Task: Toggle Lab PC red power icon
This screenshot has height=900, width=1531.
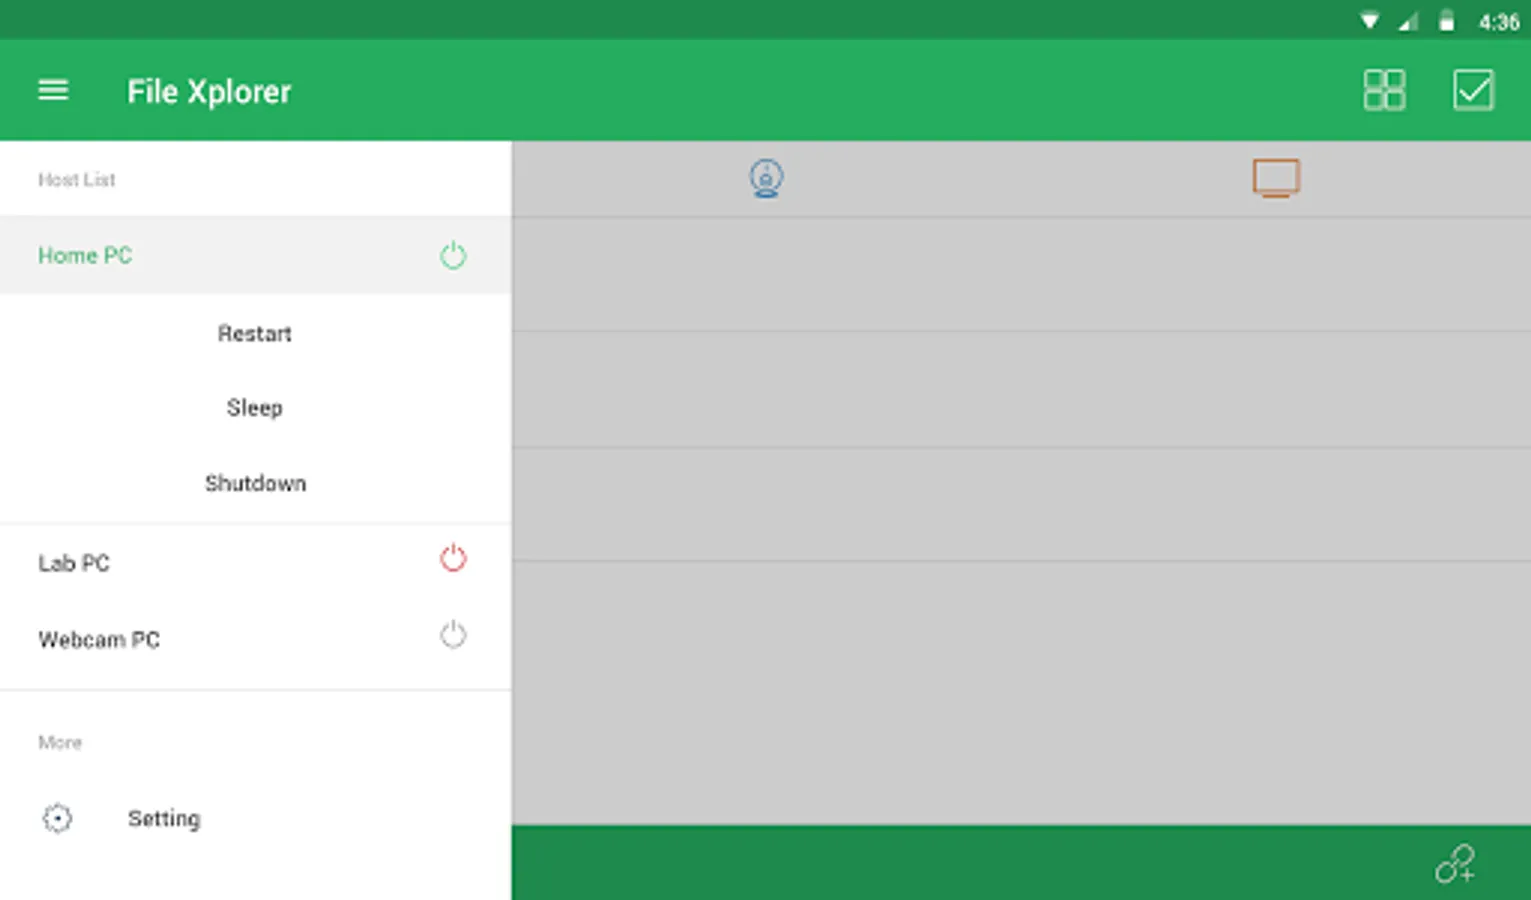Action: point(453,558)
